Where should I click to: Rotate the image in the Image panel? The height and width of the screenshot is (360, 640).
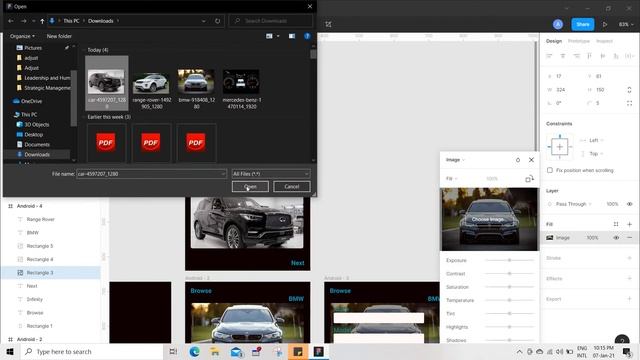pyautogui.click(x=529, y=179)
